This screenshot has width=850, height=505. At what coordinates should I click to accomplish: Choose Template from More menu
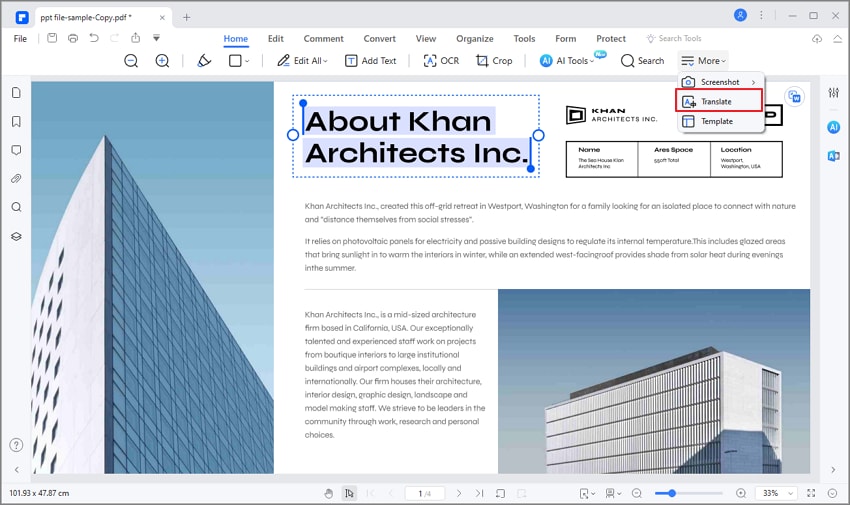point(720,121)
